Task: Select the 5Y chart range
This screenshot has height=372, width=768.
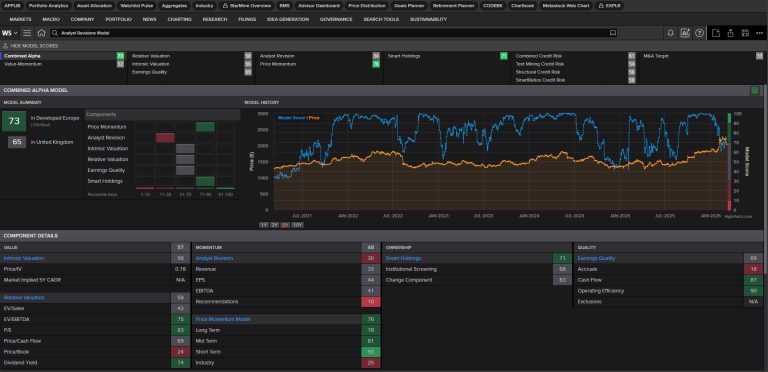Action: (285, 225)
